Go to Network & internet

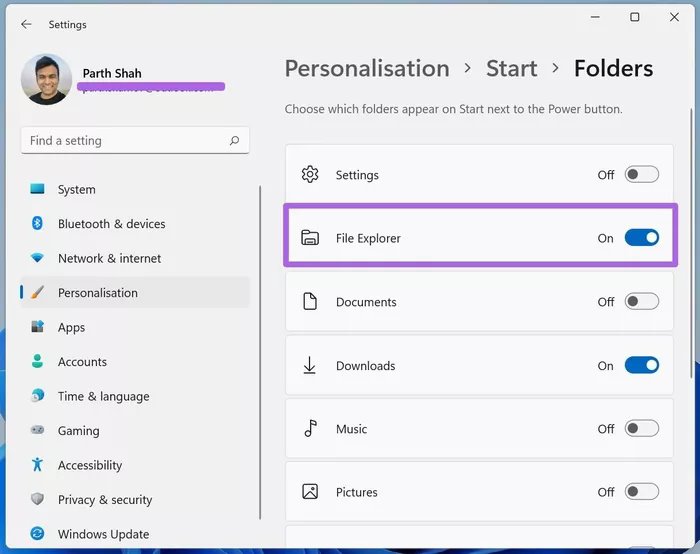point(135,258)
